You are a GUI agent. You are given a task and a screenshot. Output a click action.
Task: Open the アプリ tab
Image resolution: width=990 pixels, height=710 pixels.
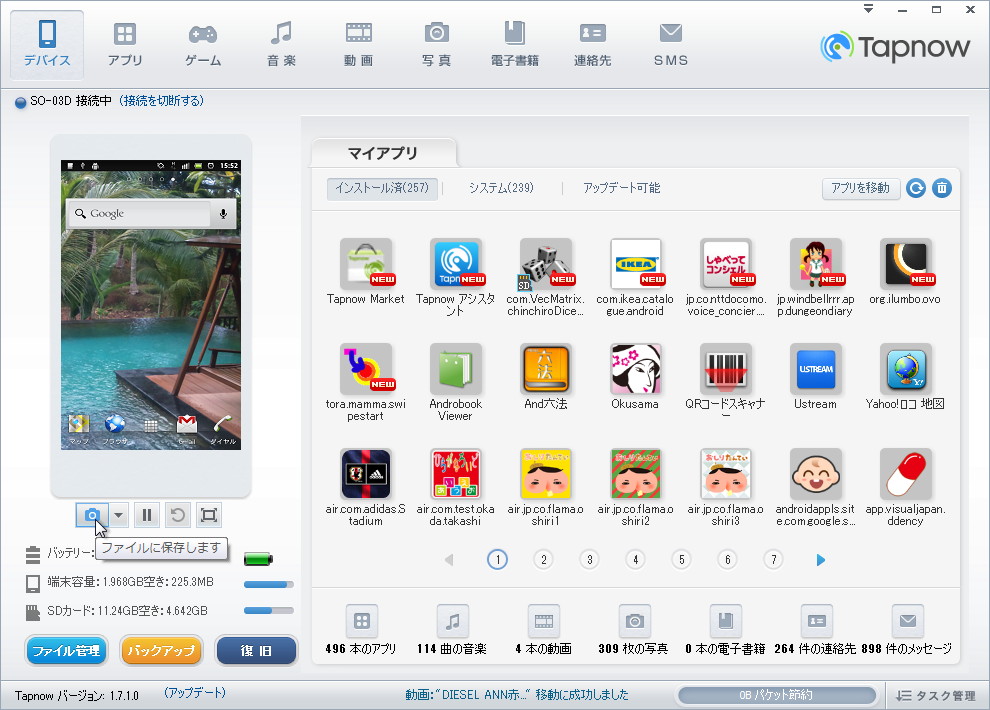[125, 44]
